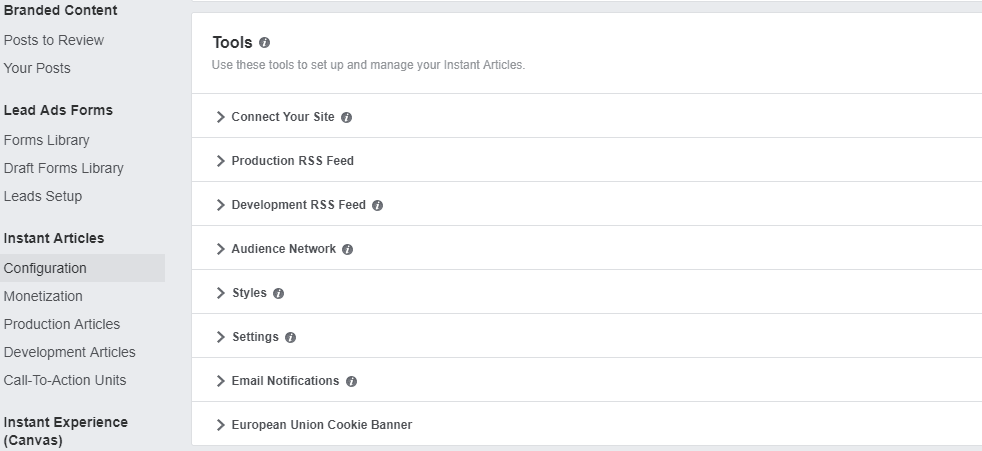Expand the European Union Cookie Banner section
982x451 pixels.
click(321, 425)
